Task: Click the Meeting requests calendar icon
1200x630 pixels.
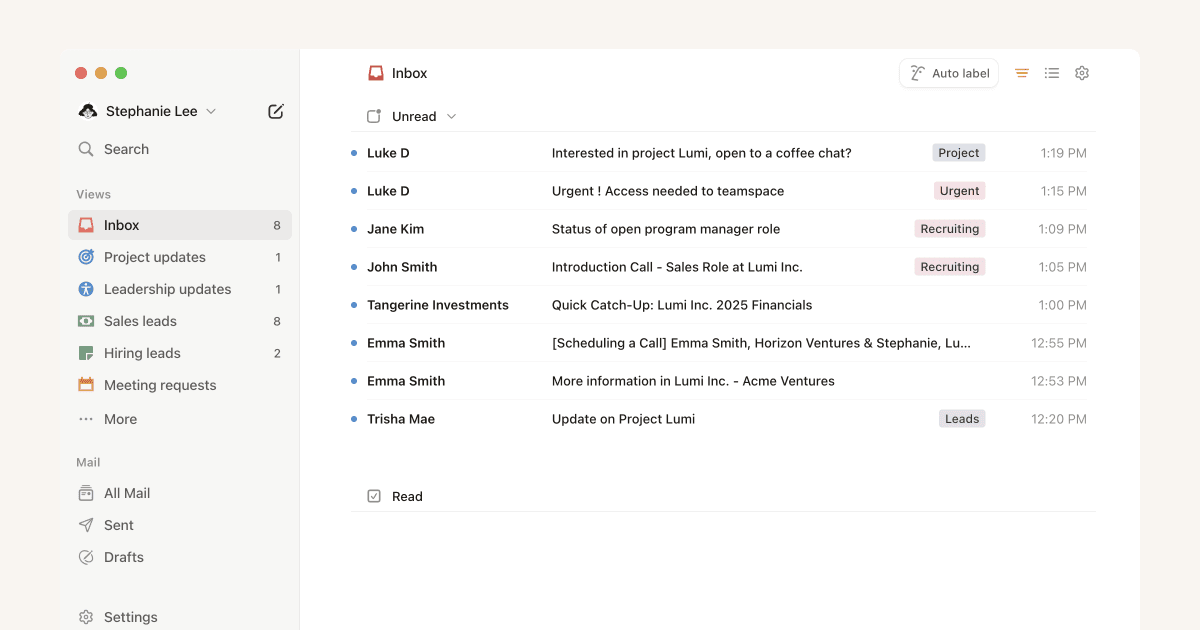Action: pyautogui.click(x=87, y=385)
